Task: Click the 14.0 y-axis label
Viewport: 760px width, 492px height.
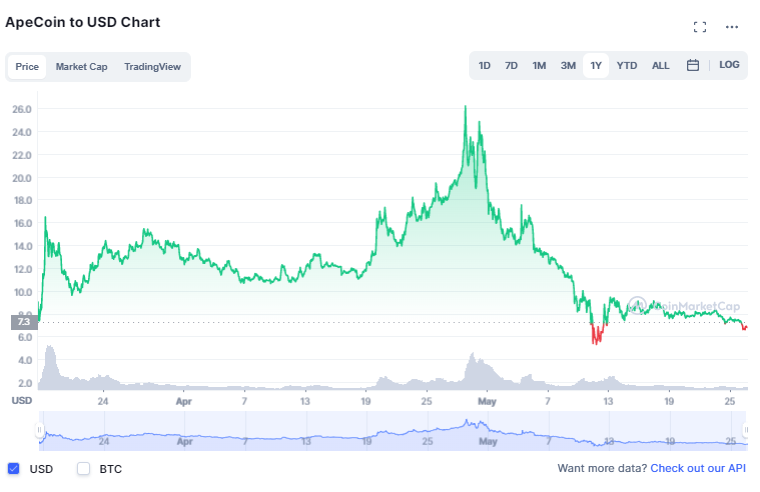Action: point(22,246)
